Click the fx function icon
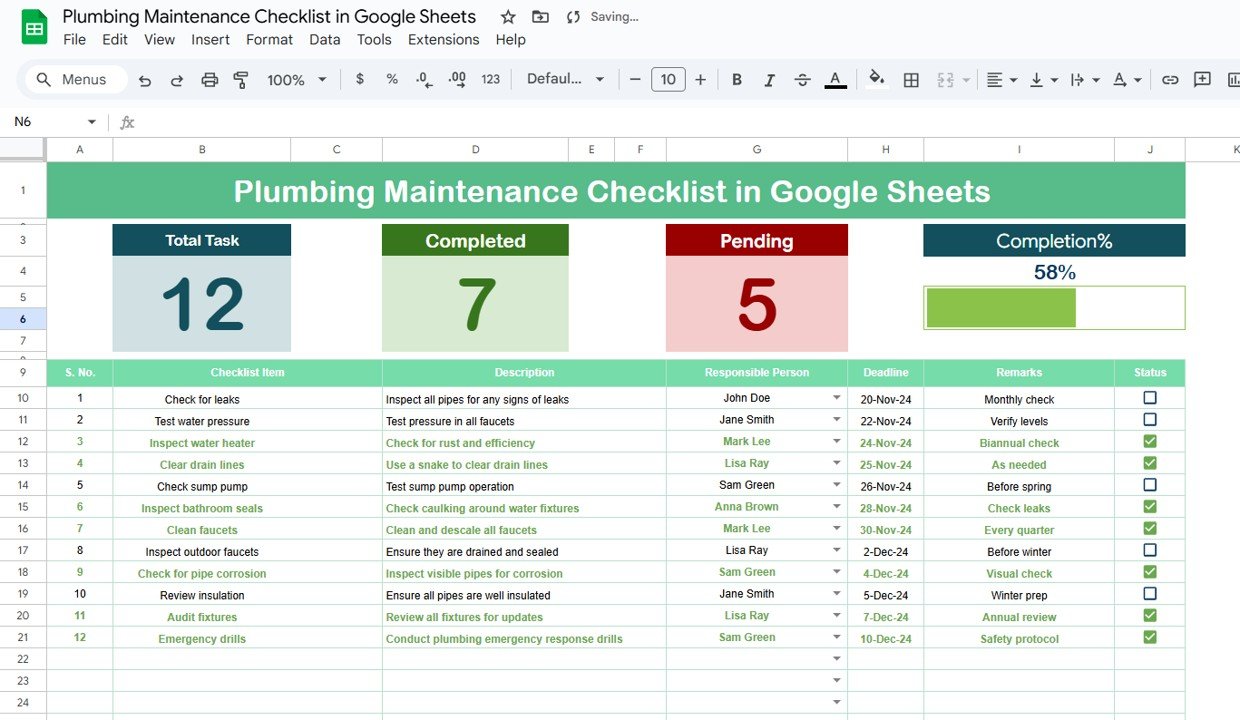 (127, 122)
